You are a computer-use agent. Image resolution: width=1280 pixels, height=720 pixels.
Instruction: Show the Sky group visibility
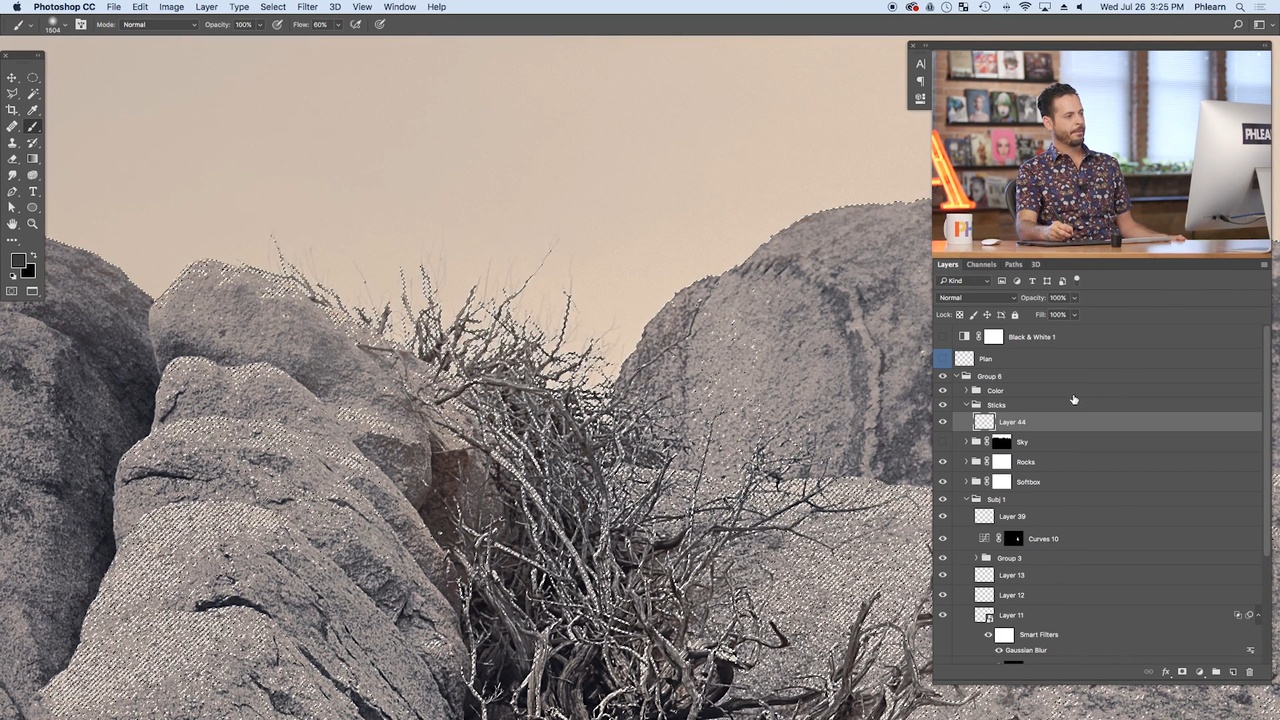[942, 442]
